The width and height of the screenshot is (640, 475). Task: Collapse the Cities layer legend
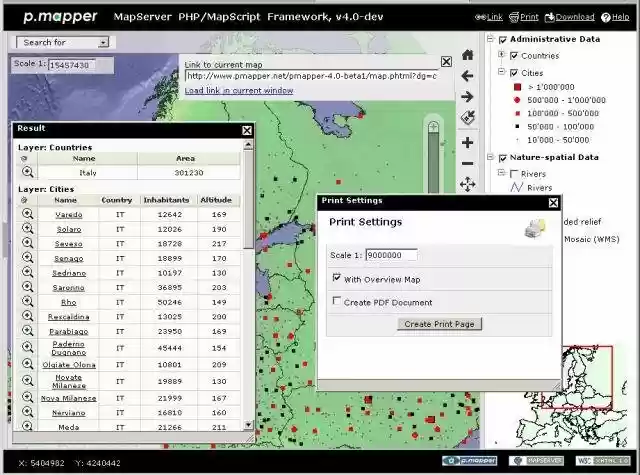click(502, 71)
